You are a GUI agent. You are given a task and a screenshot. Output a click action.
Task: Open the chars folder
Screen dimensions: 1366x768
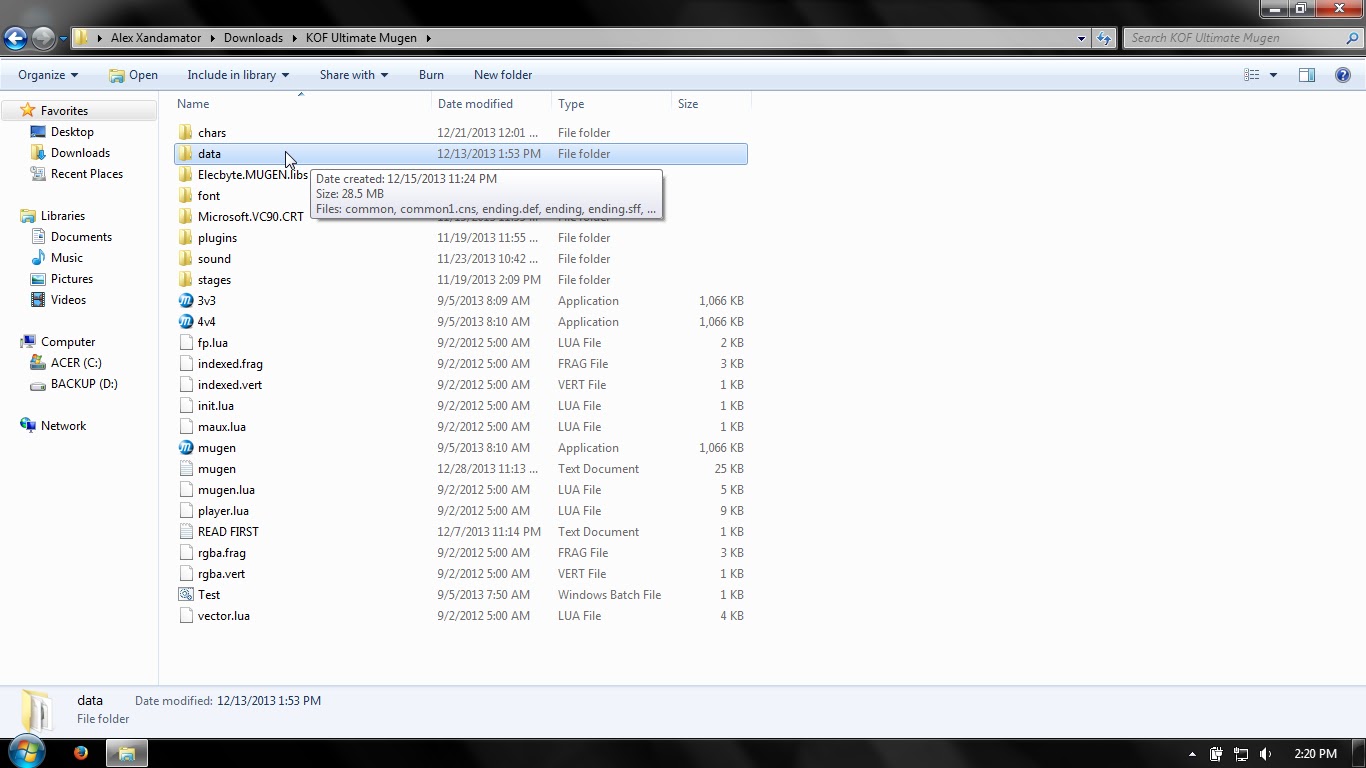[212, 132]
